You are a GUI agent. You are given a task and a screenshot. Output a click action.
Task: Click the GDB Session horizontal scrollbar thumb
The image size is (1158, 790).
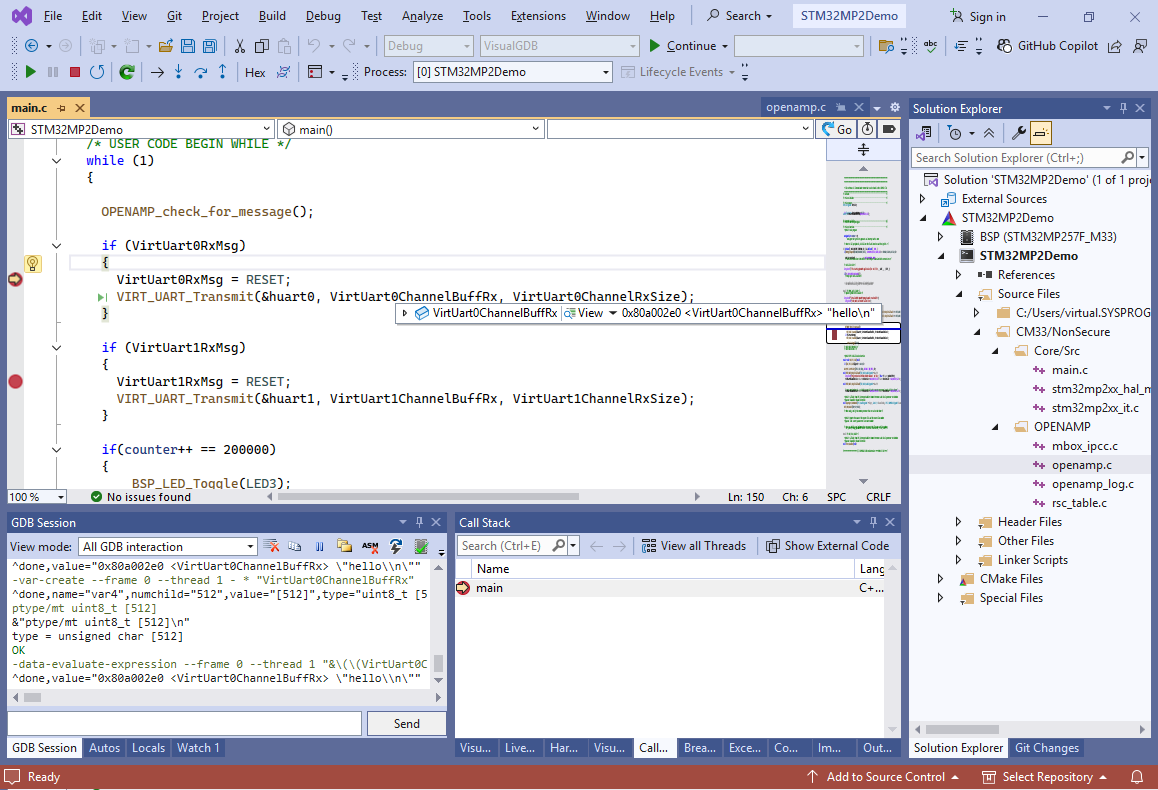32,697
